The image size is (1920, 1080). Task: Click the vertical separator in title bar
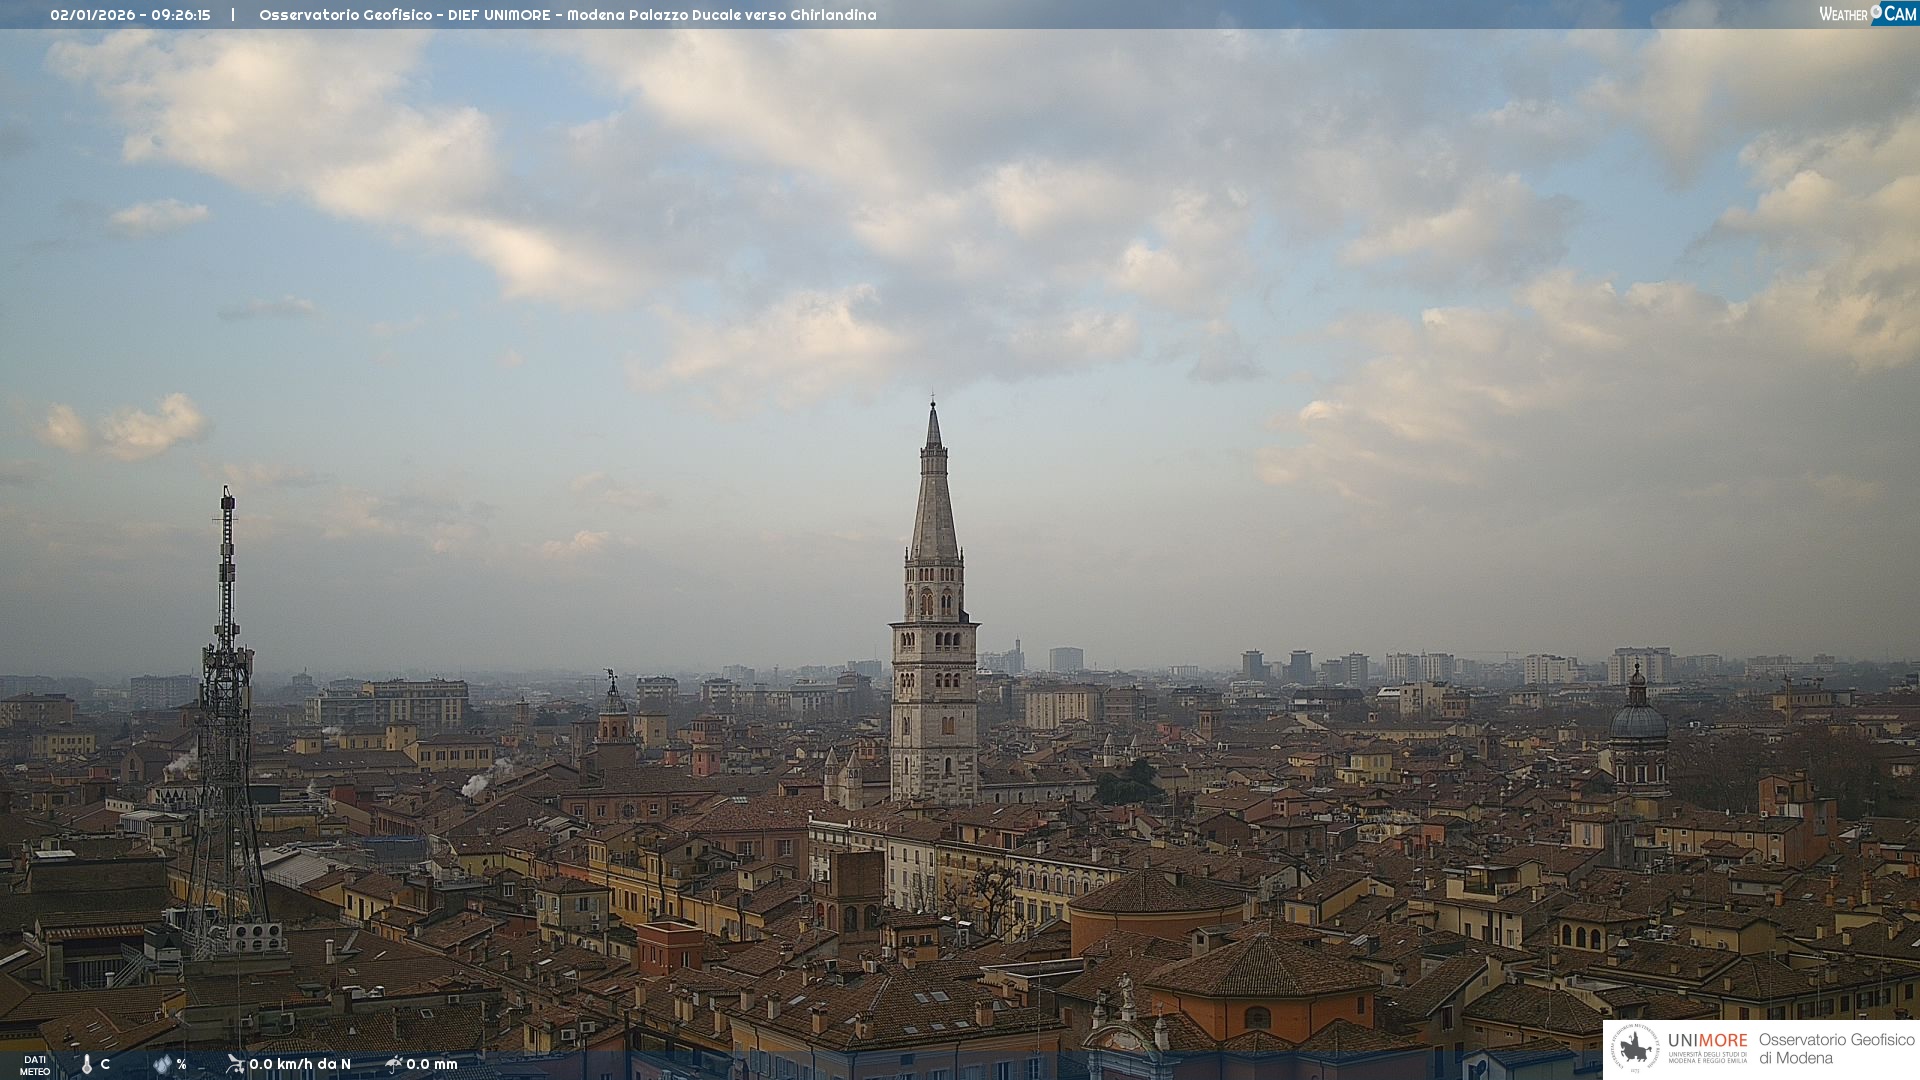point(233,15)
